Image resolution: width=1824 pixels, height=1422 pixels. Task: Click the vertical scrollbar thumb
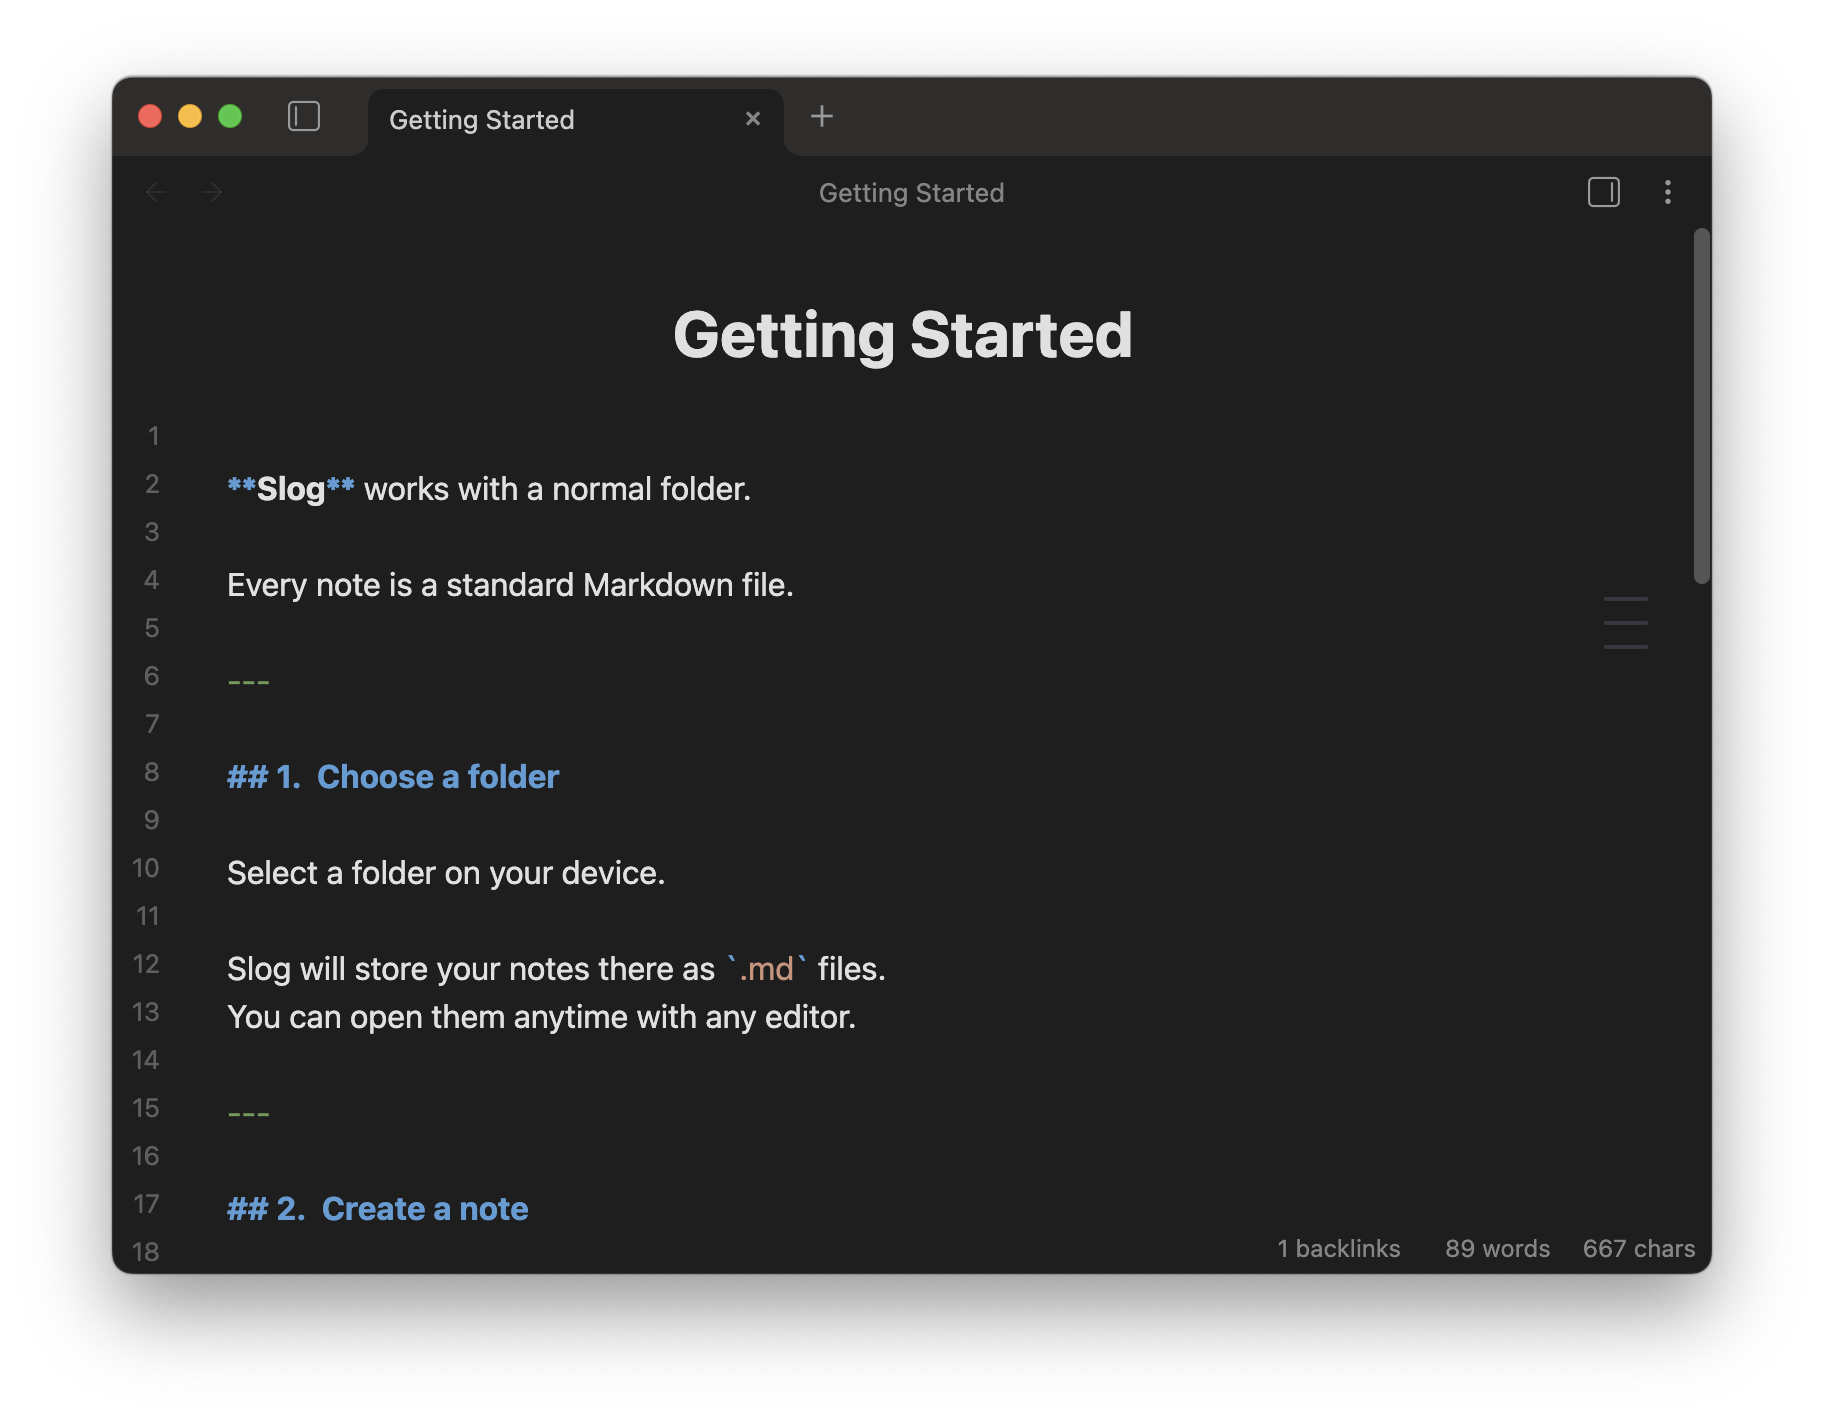[1701, 405]
